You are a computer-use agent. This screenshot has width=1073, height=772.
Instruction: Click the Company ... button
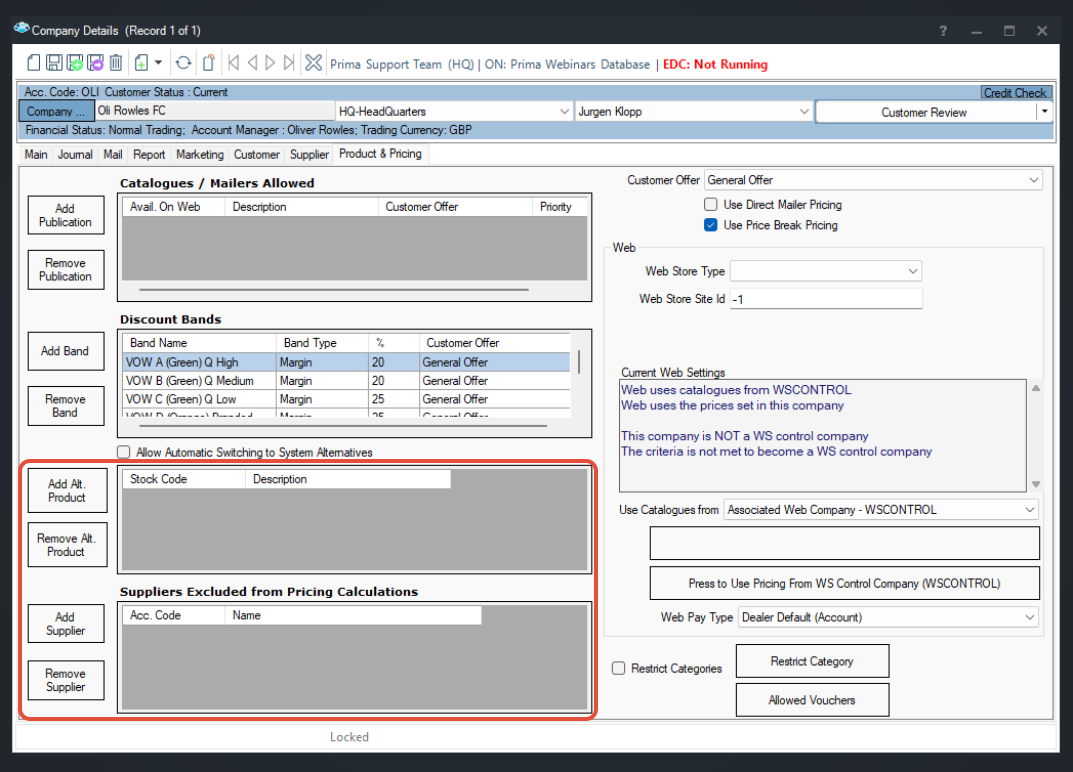(56, 111)
